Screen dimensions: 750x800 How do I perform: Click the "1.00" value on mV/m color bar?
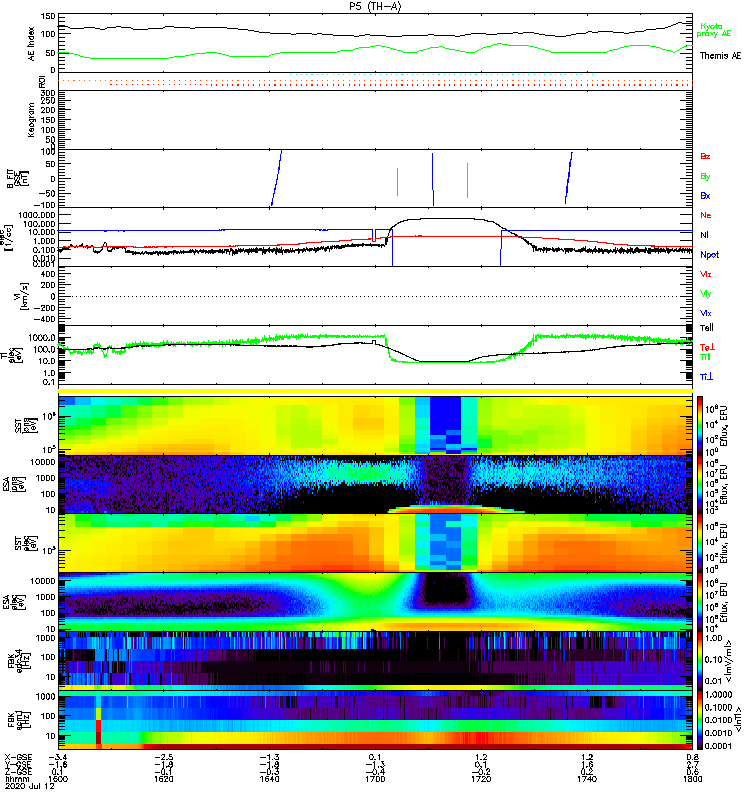coord(713,638)
